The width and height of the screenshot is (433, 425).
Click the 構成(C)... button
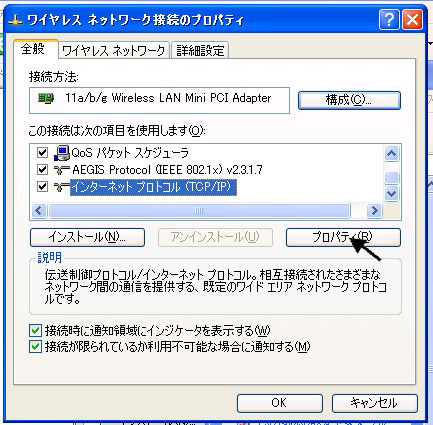point(349,100)
